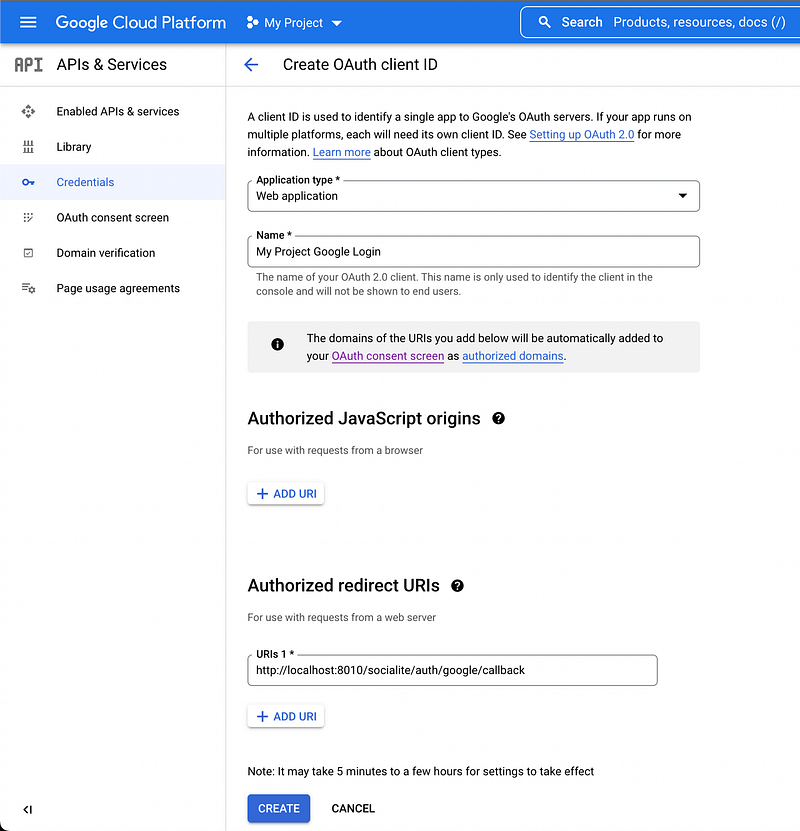Click the Library icon in sidebar
This screenshot has width=800, height=831.
[28, 147]
